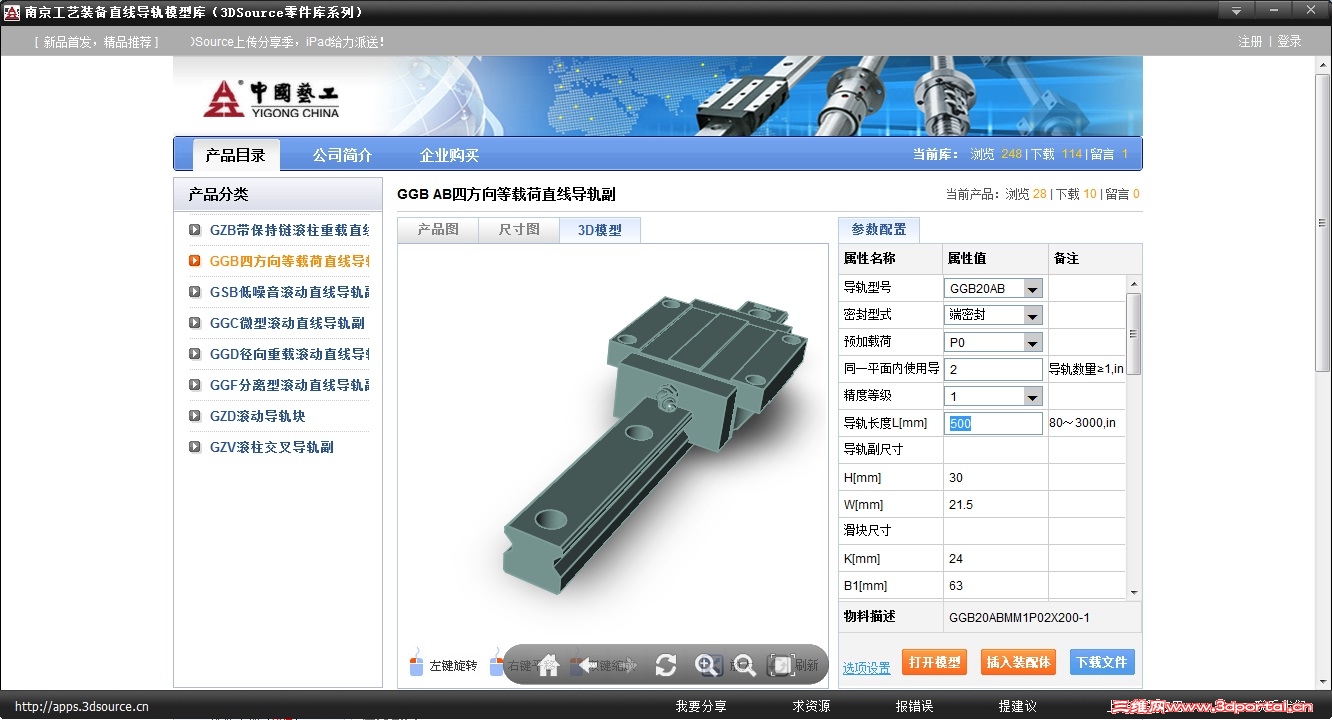Select the 3D模型 tab
The width and height of the screenshot is (1332, 720).
(x=600, y=230)
